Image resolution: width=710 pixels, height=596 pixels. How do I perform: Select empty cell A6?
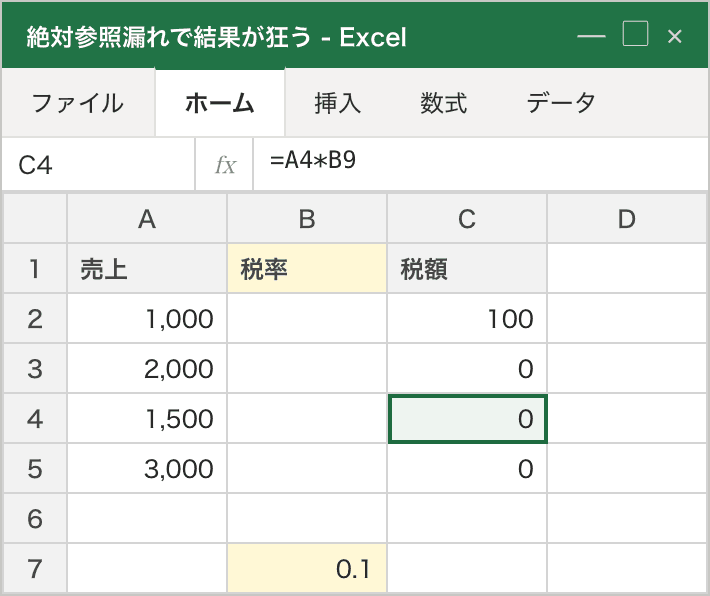[147, 518]
